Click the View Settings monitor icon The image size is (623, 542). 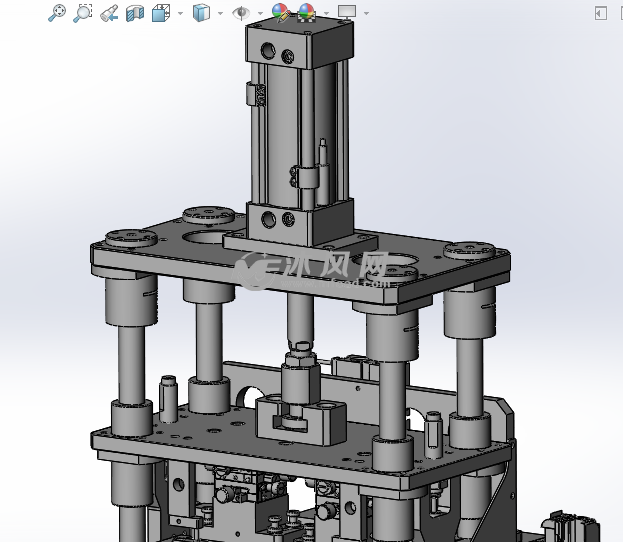pos(346,13)
